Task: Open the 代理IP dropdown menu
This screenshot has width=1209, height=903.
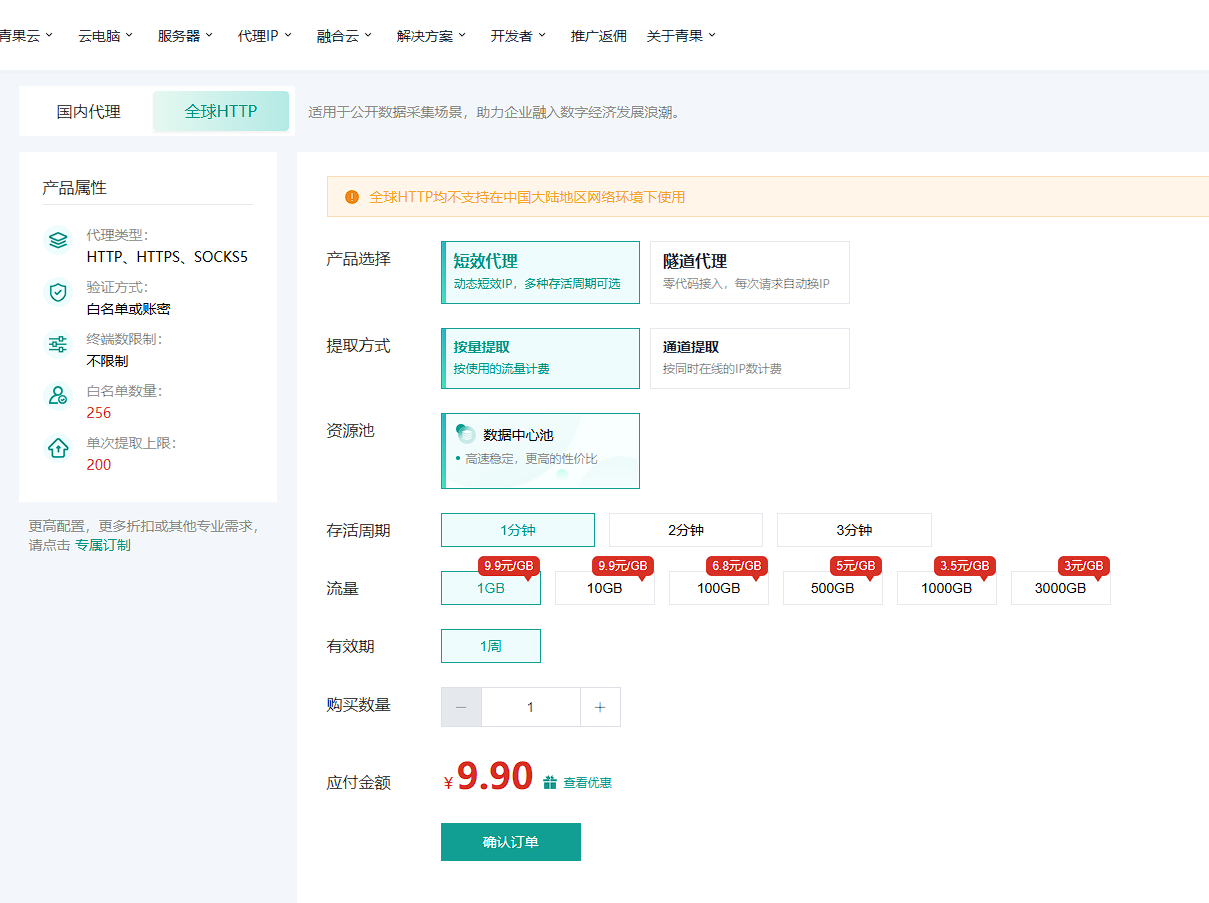Action: coord(265,35)
